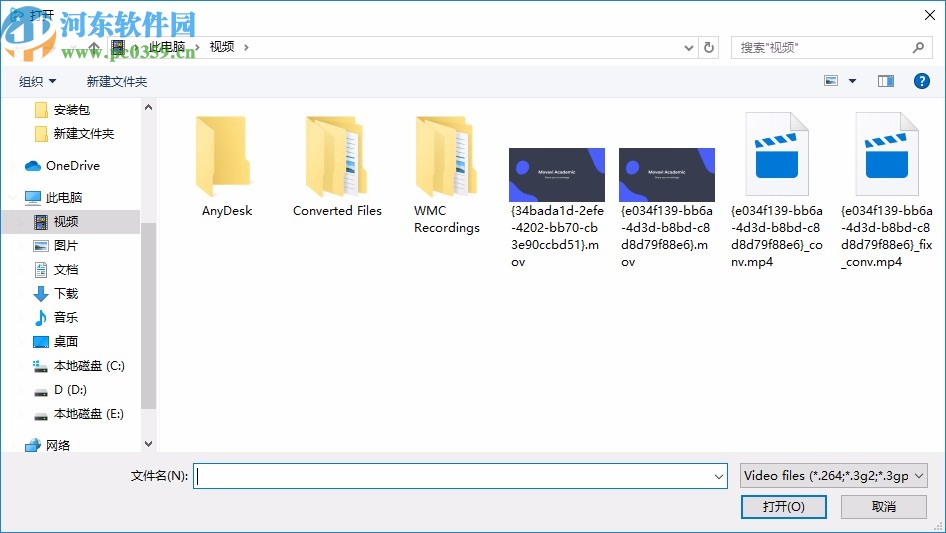Image resolution: width=946 pixels, height=533 pixels.
Task: Open 本地磁盘 (E:) drive
Action: pos(88,414)
